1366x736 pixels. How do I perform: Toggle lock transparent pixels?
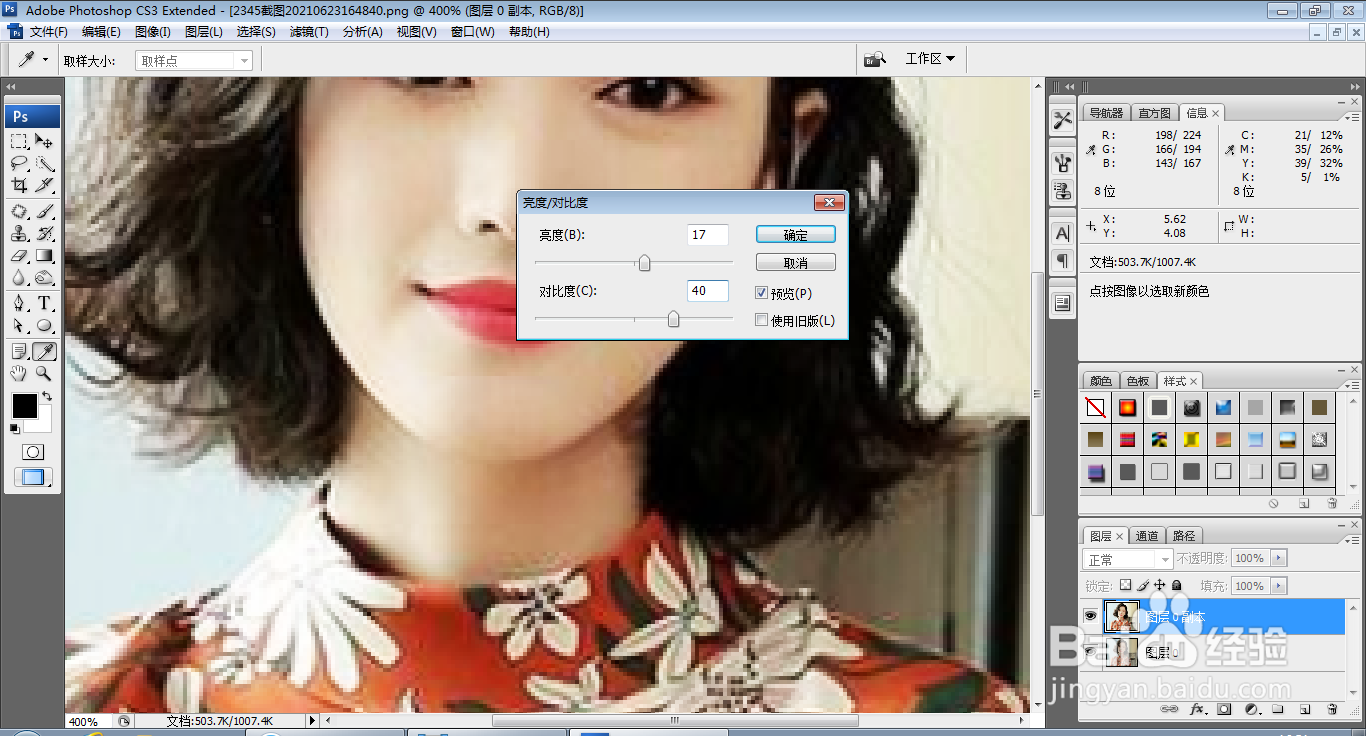[1125, 585]
